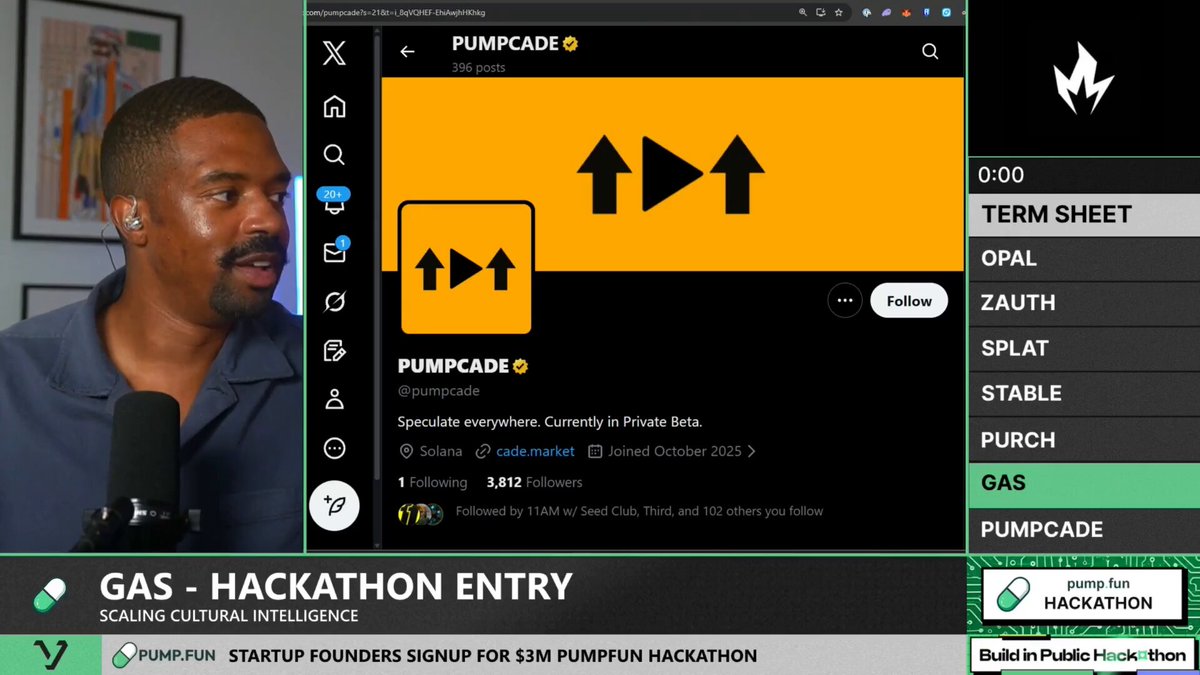1200x675 pixels.
Task: Go to the Home feed icon
Action: 334,106
